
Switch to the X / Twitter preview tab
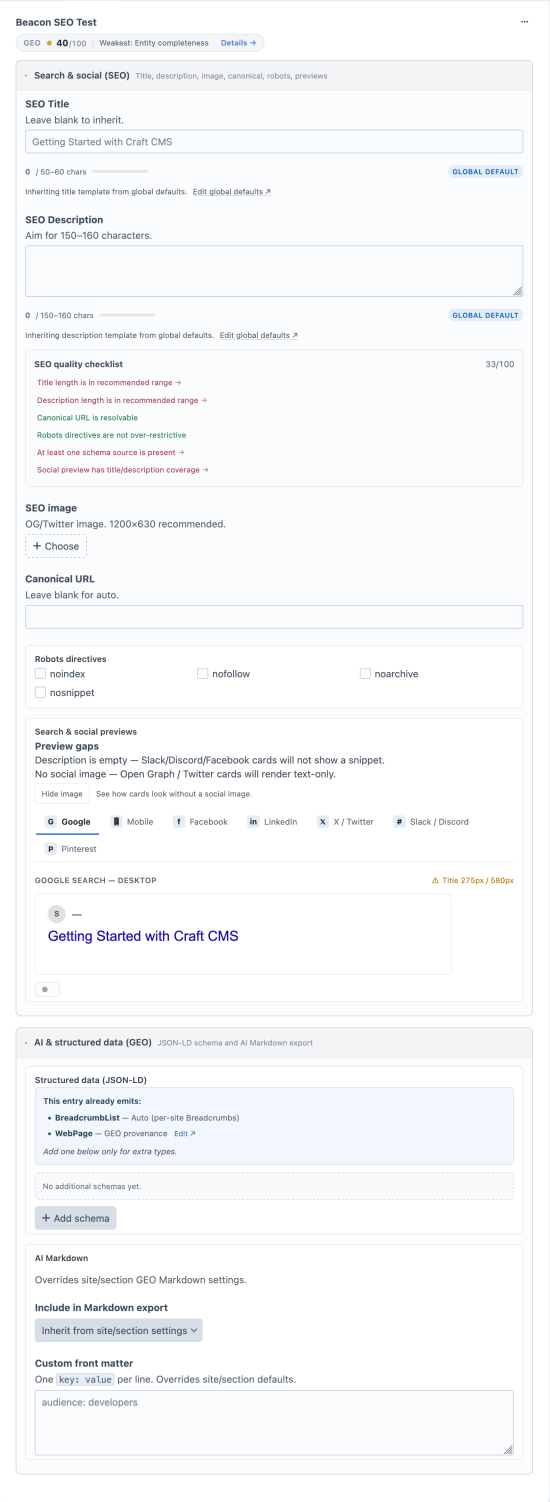tap(345, 822)
